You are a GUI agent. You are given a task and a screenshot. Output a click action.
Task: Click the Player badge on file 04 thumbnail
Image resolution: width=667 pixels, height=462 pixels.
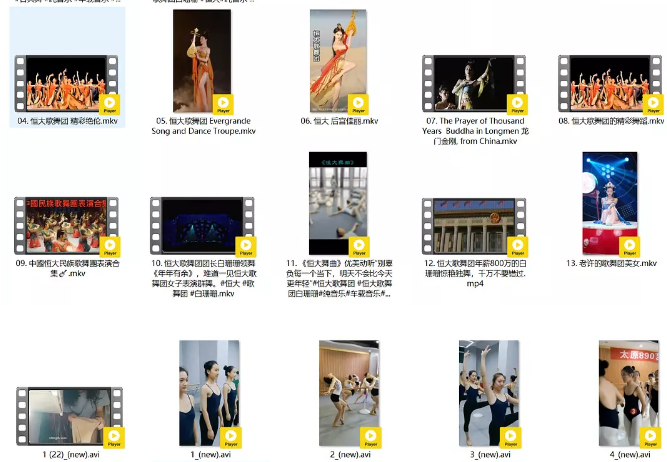(110, 105)
